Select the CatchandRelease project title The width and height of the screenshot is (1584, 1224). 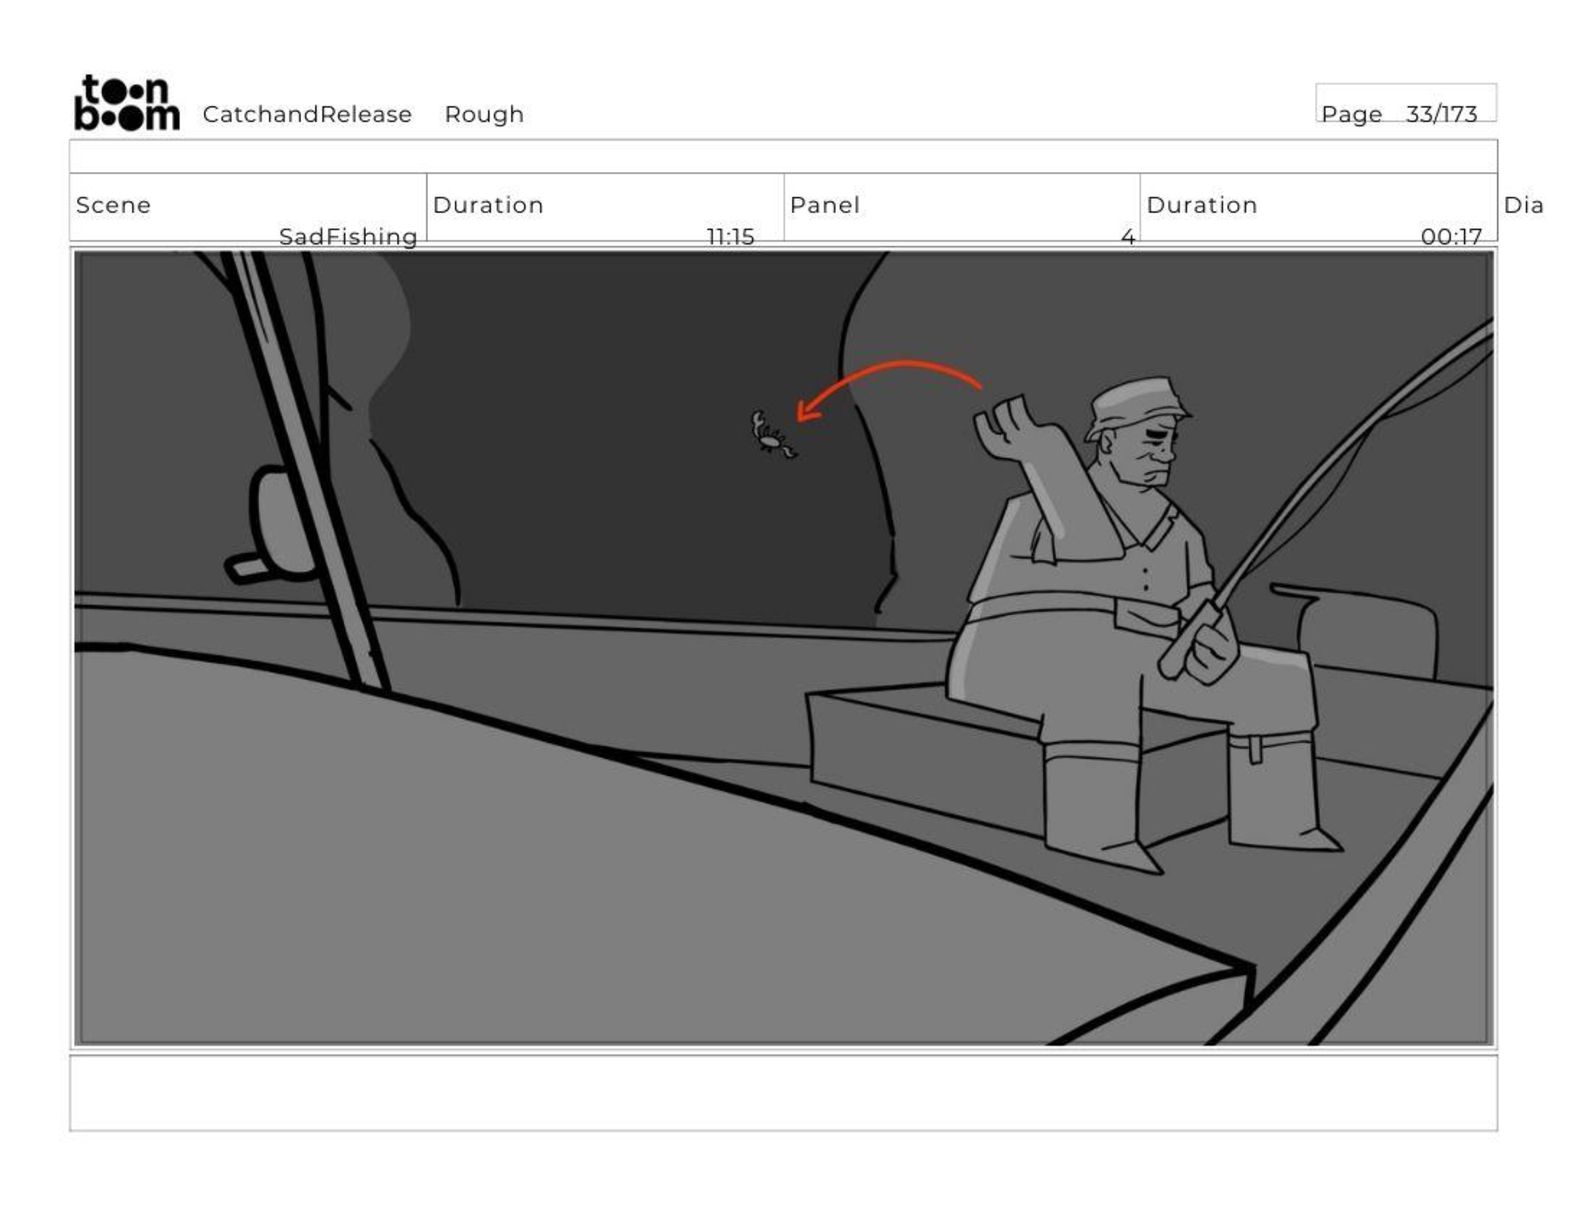click(307, 114)
